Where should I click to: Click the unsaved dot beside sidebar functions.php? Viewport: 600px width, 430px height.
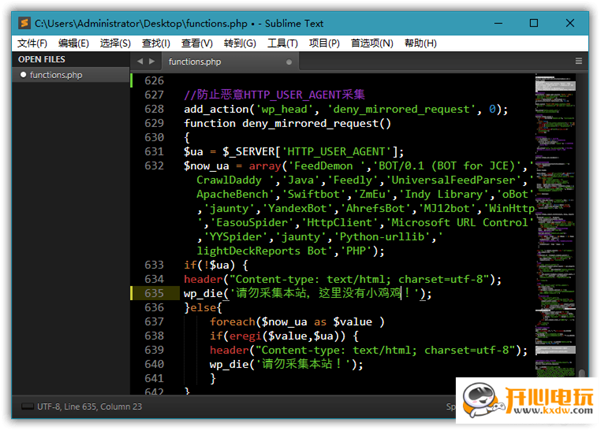point(23,75)
